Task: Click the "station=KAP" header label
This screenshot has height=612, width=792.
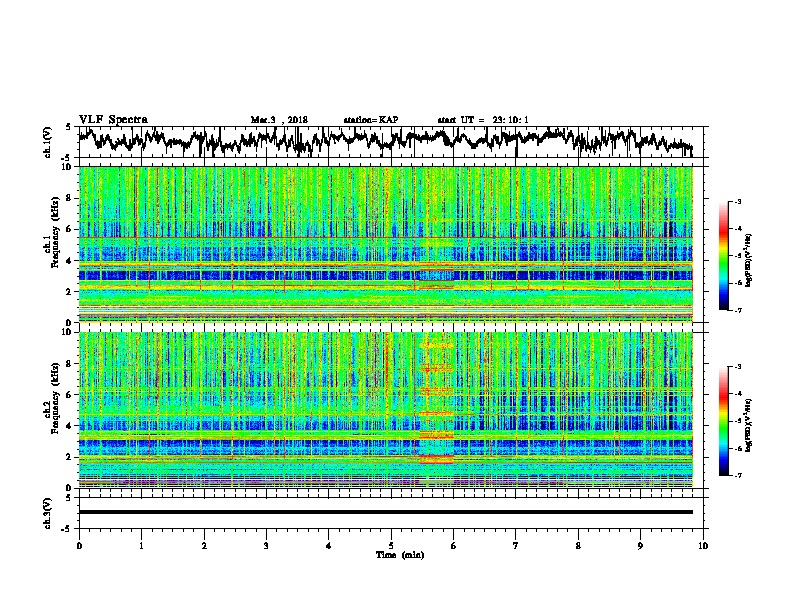Action: (371, 120)
